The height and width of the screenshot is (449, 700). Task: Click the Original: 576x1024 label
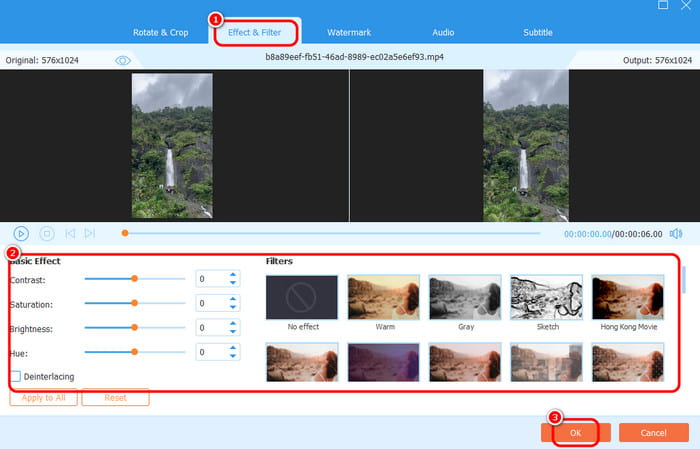click(42, 60)
